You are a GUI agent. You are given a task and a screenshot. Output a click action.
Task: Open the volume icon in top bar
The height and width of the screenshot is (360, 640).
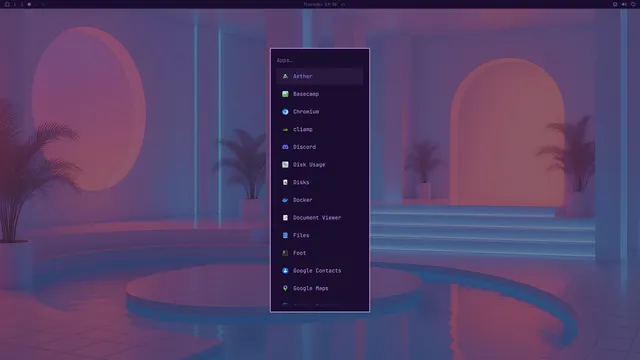(624, 4)
